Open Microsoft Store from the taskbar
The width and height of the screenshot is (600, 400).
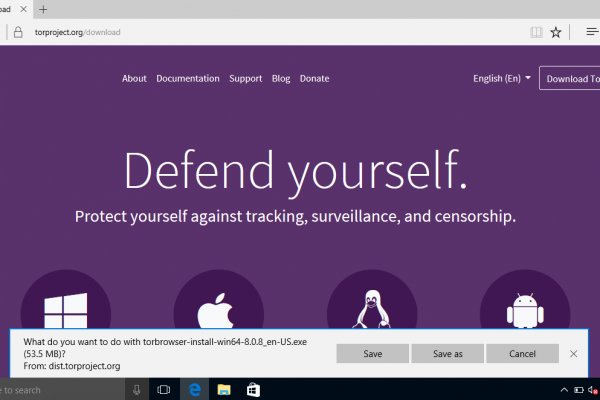click(254, 390)
